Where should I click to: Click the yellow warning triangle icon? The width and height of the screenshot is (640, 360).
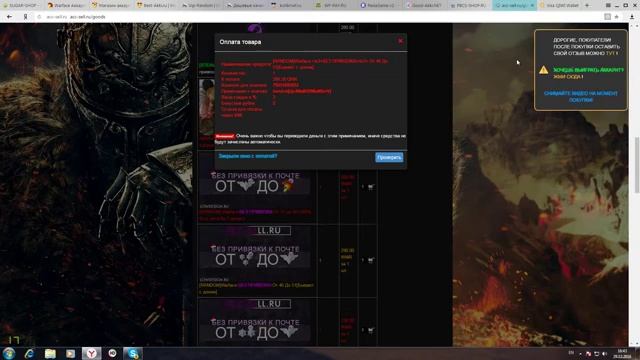pos(543,70)
